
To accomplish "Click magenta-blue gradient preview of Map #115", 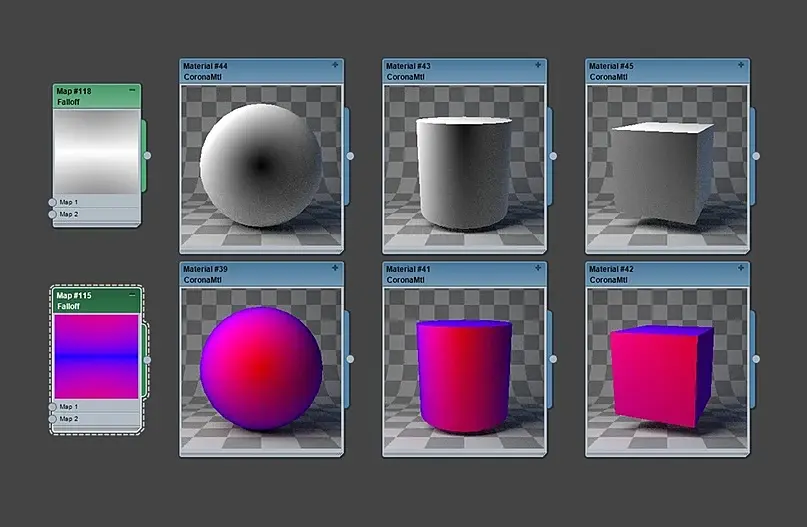I will (96, 357).
